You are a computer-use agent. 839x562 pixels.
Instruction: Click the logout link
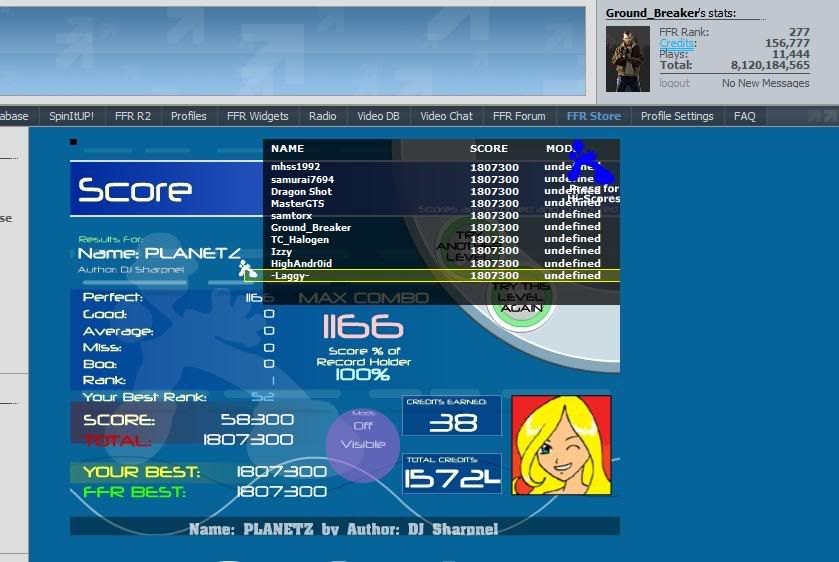(x=675, y=83)
